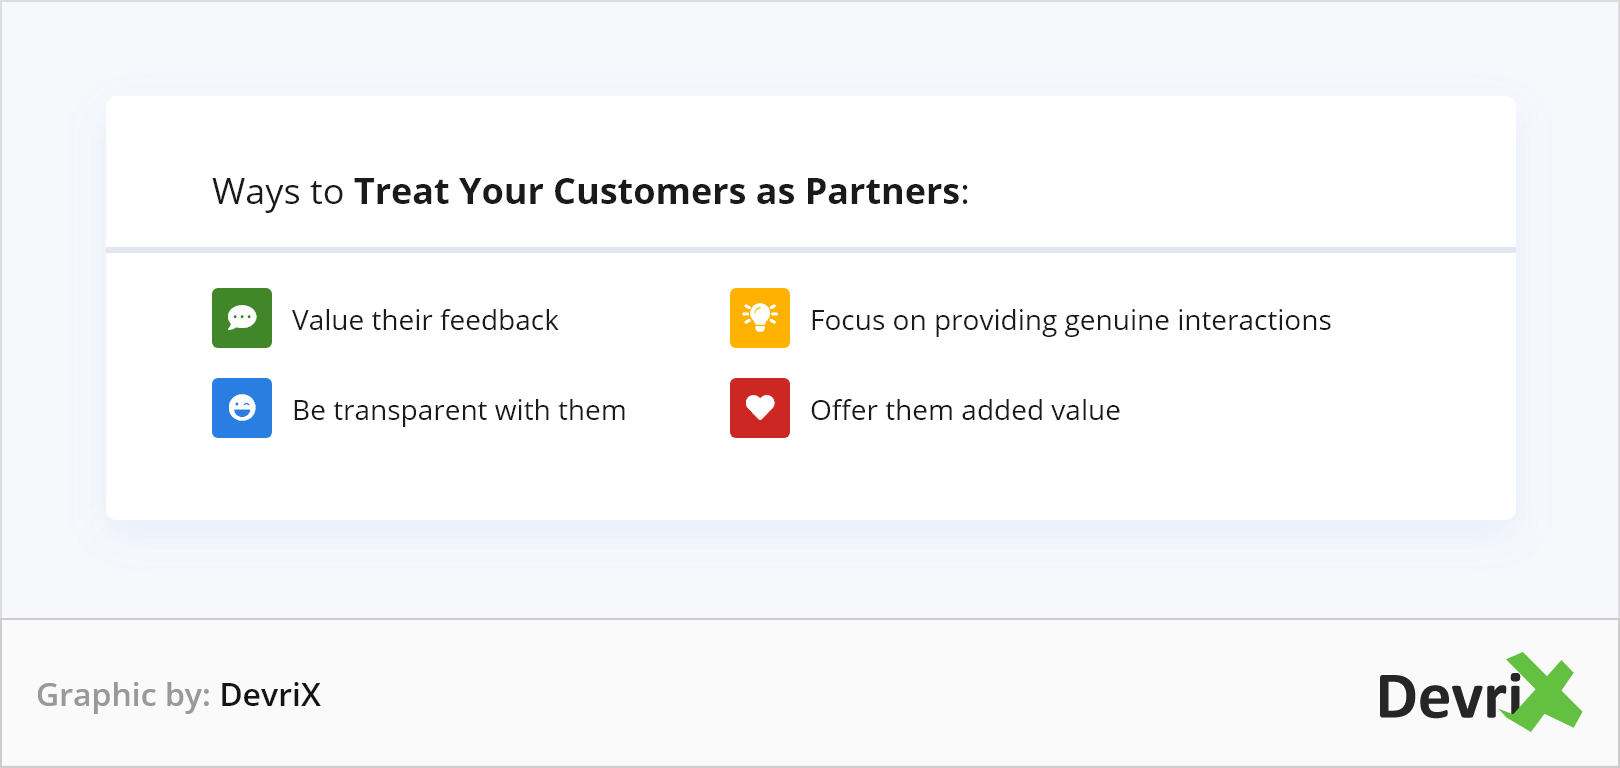Click the DevriX logo in the footer
1620x768 pixels.
click(1450, 696)
